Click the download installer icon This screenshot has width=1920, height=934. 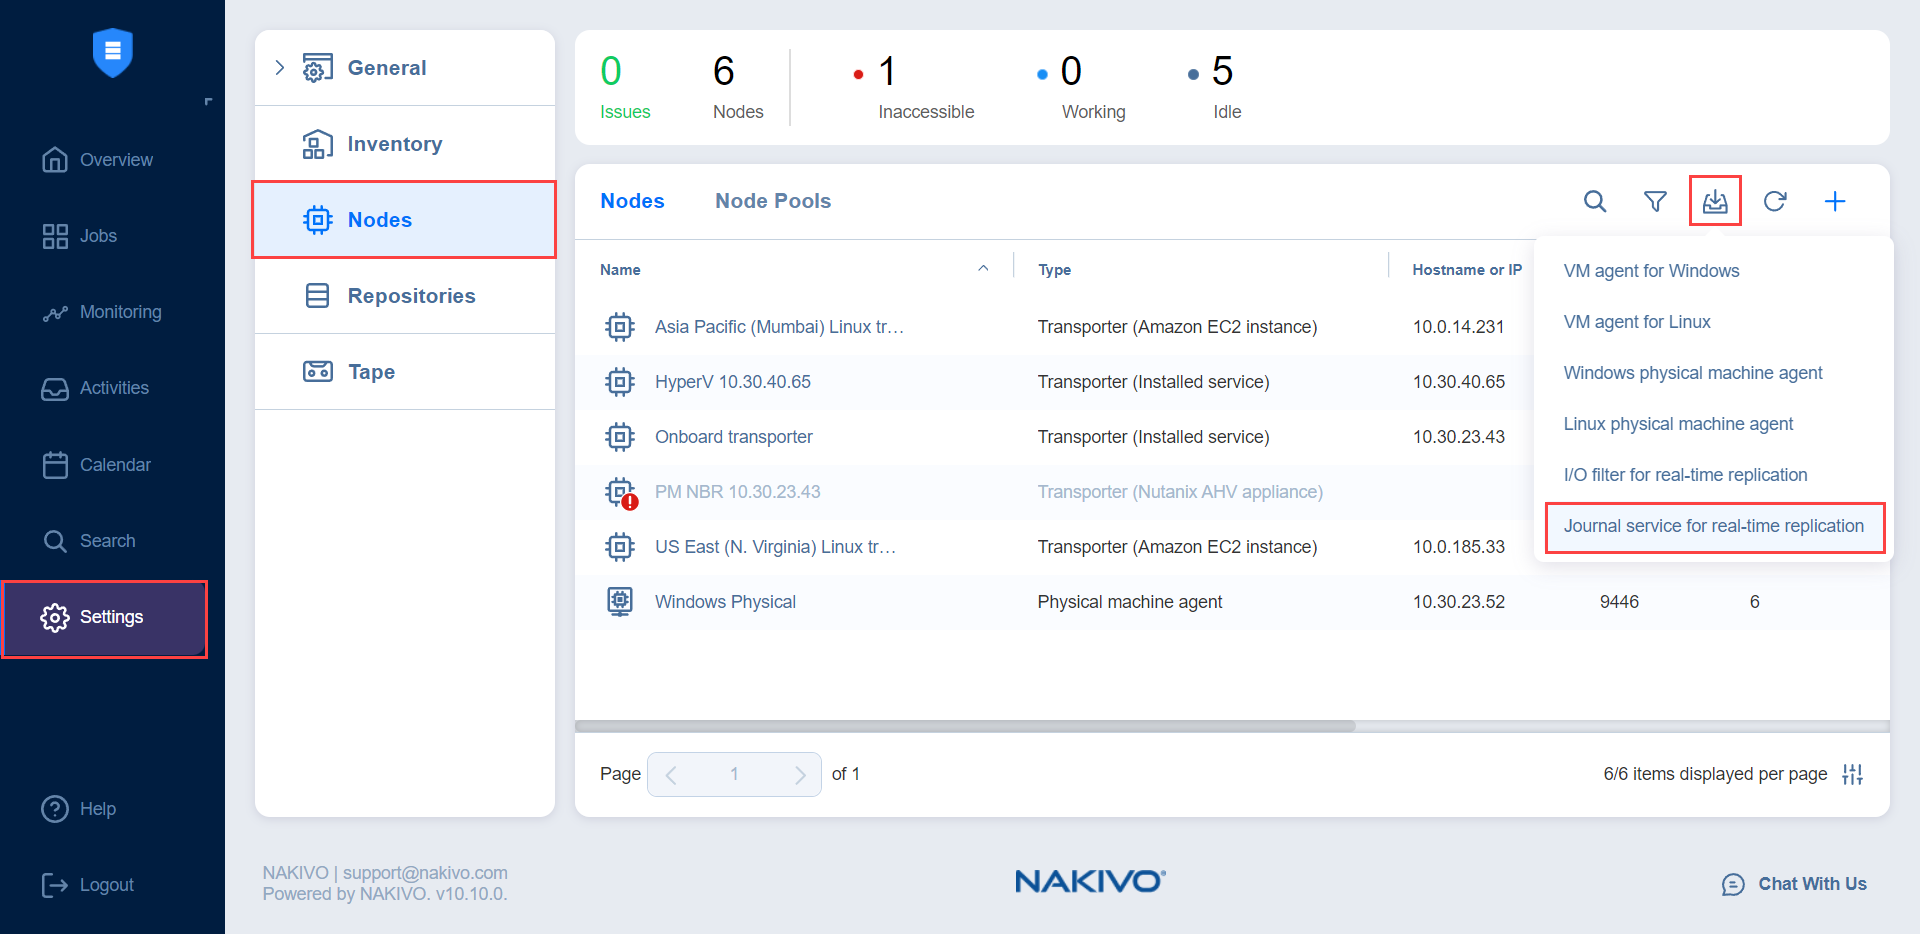point(1715,202)
